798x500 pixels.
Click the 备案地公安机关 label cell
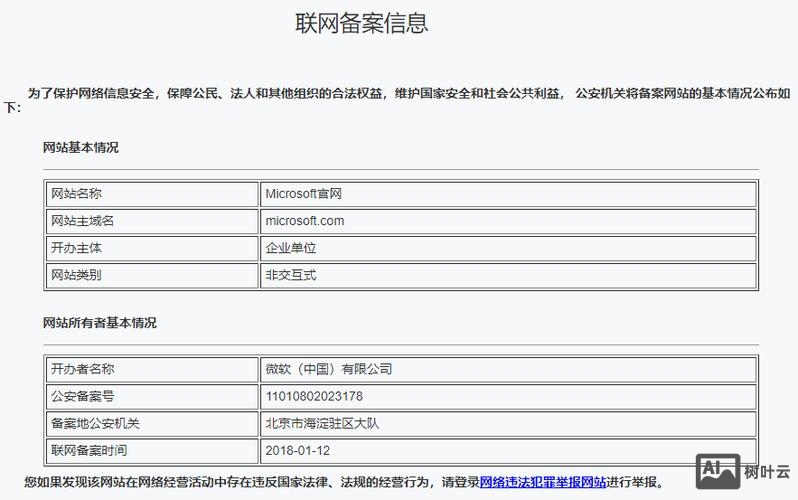pos(152,423)
